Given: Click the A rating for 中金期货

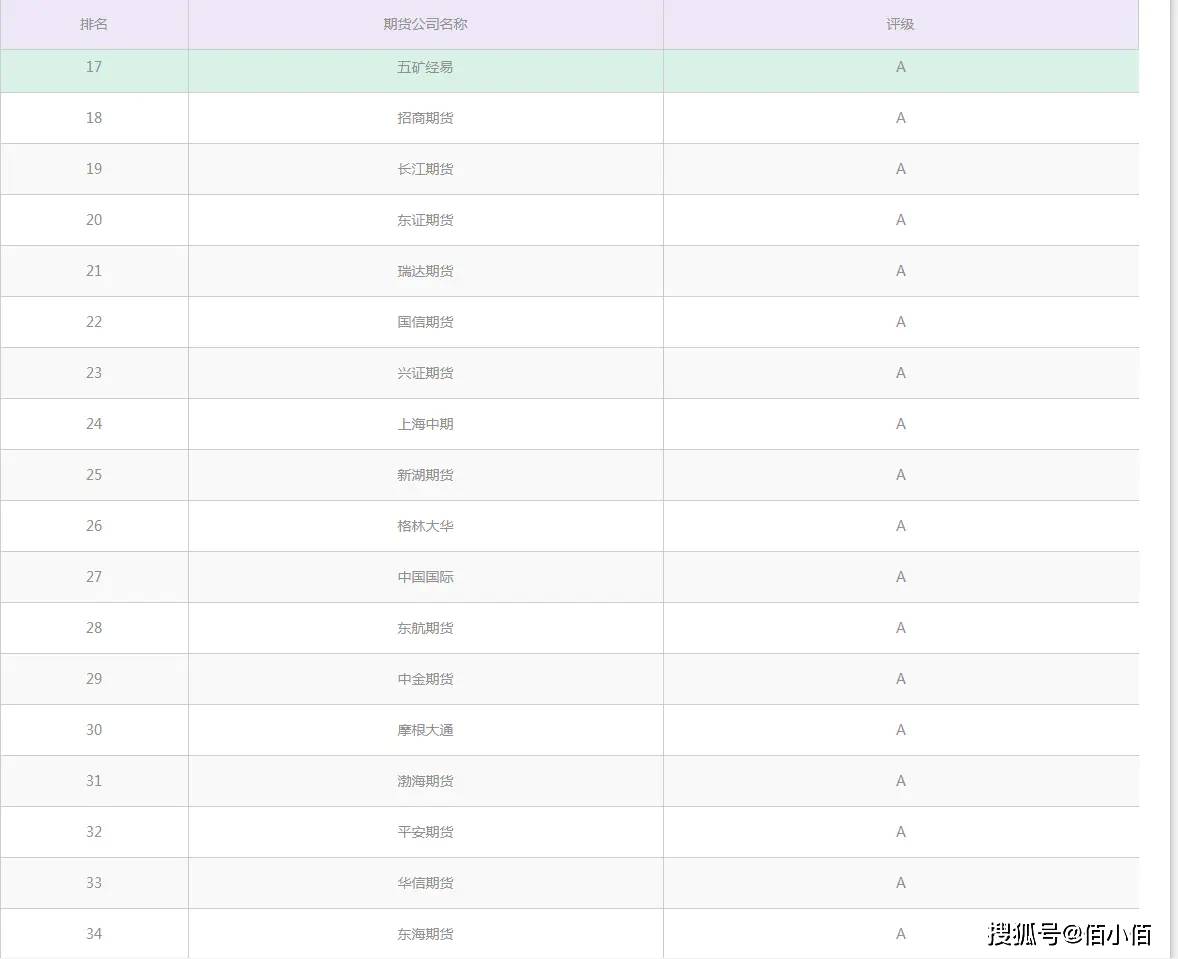Looking at the screenshot, I should click(901, 679).
